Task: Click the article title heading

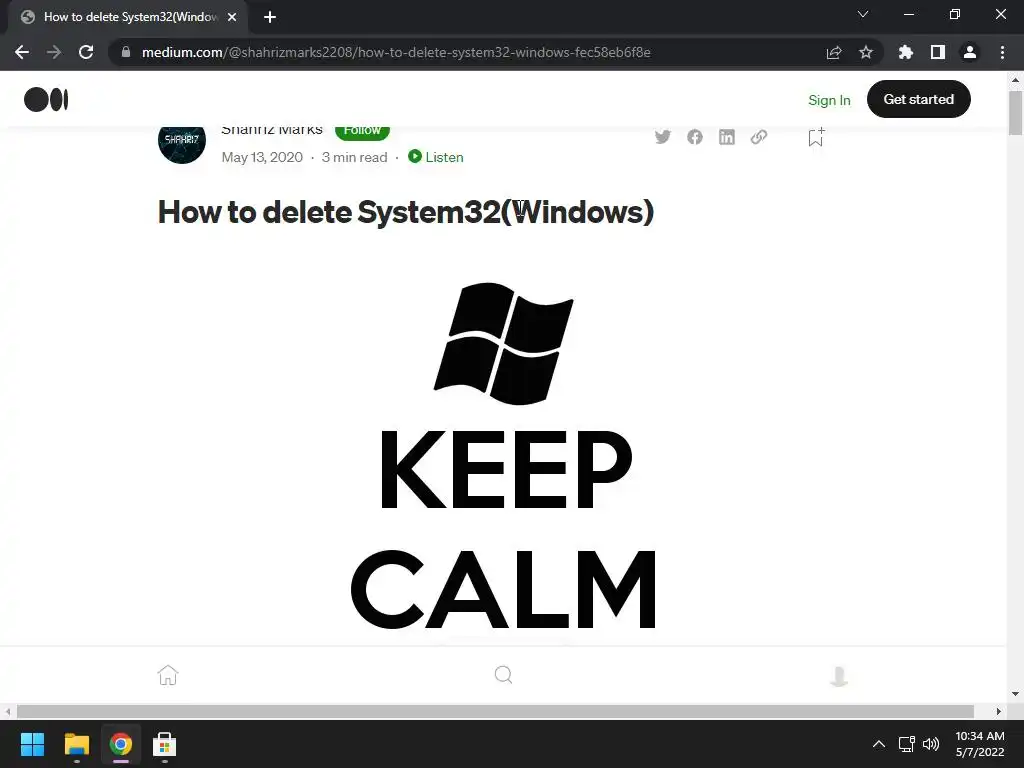Action: tap(406, 212)
